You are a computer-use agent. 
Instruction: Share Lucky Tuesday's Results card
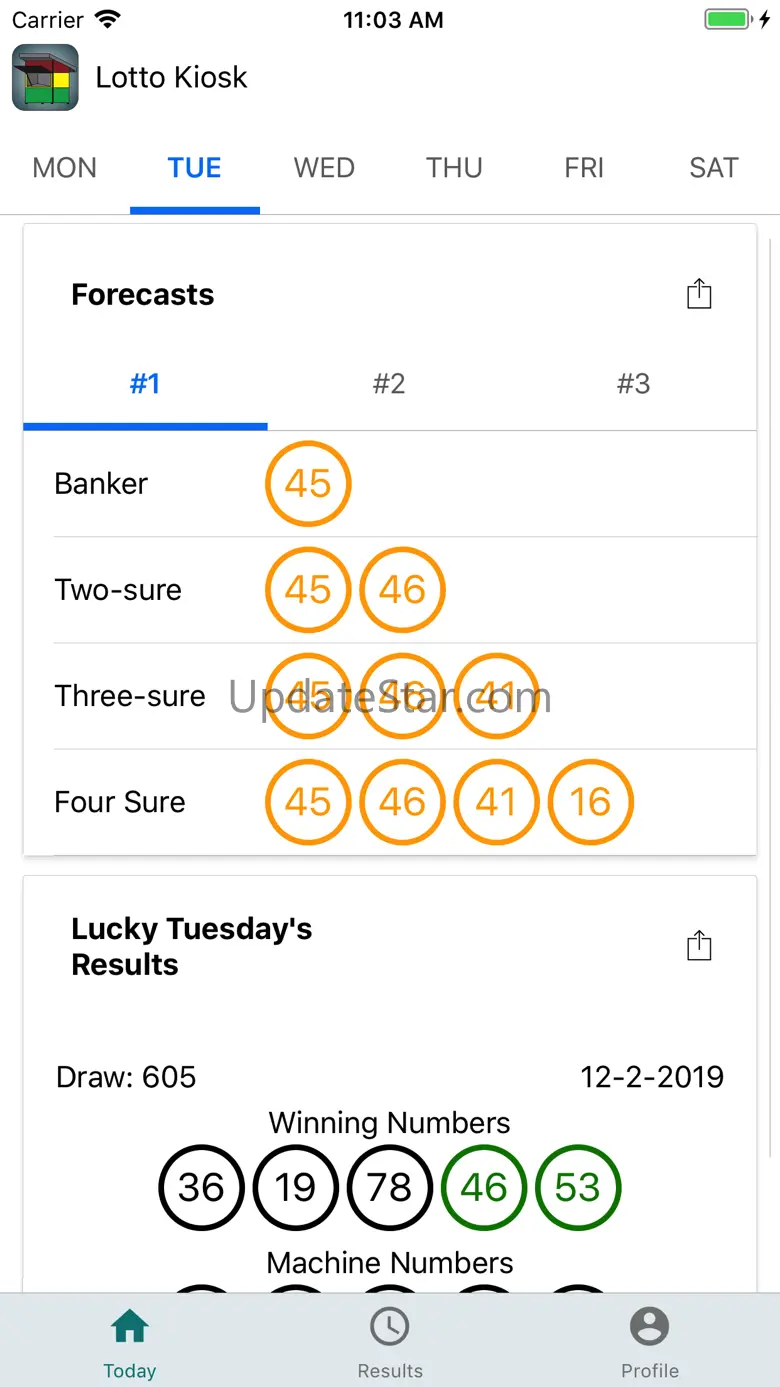click(x=699, y=946)
